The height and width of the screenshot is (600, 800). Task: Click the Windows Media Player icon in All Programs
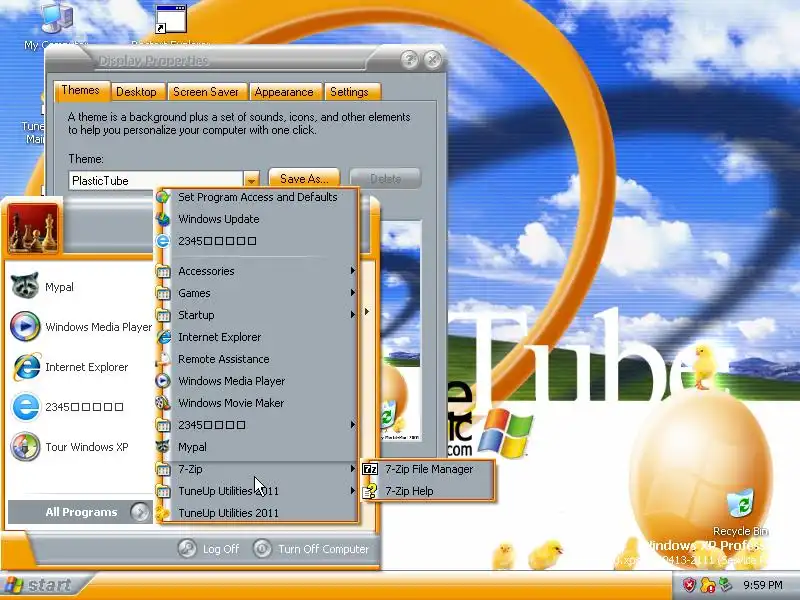pyautogui.click(x=163, y=381)
